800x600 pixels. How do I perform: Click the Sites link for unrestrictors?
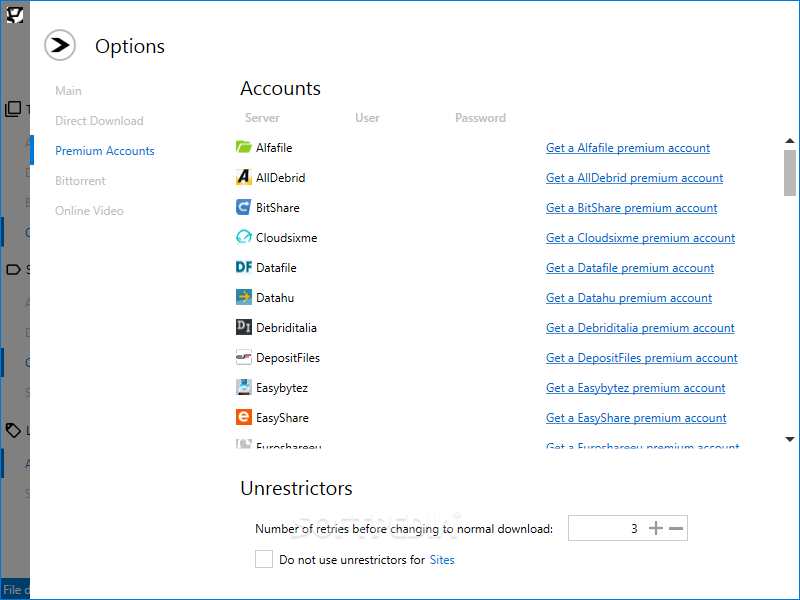pos(442,560)
